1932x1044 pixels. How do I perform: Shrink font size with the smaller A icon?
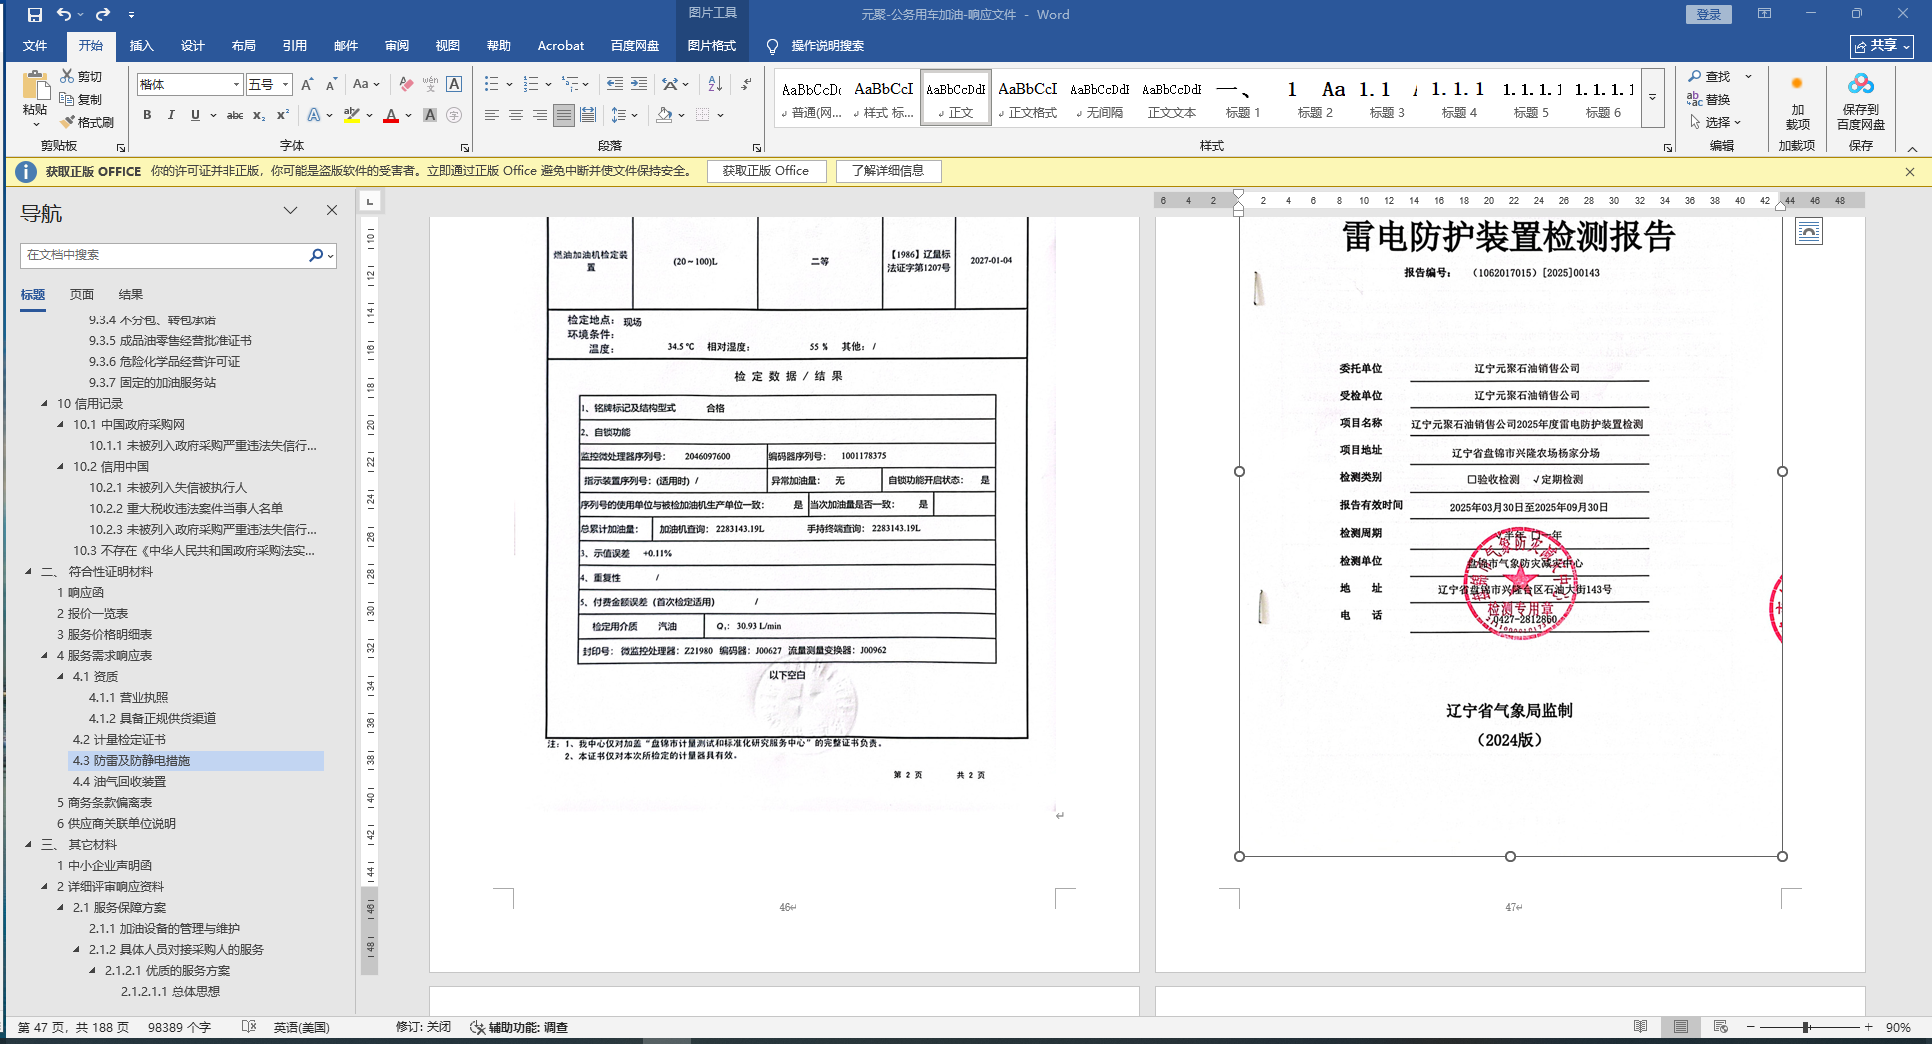tap(331, 84)
